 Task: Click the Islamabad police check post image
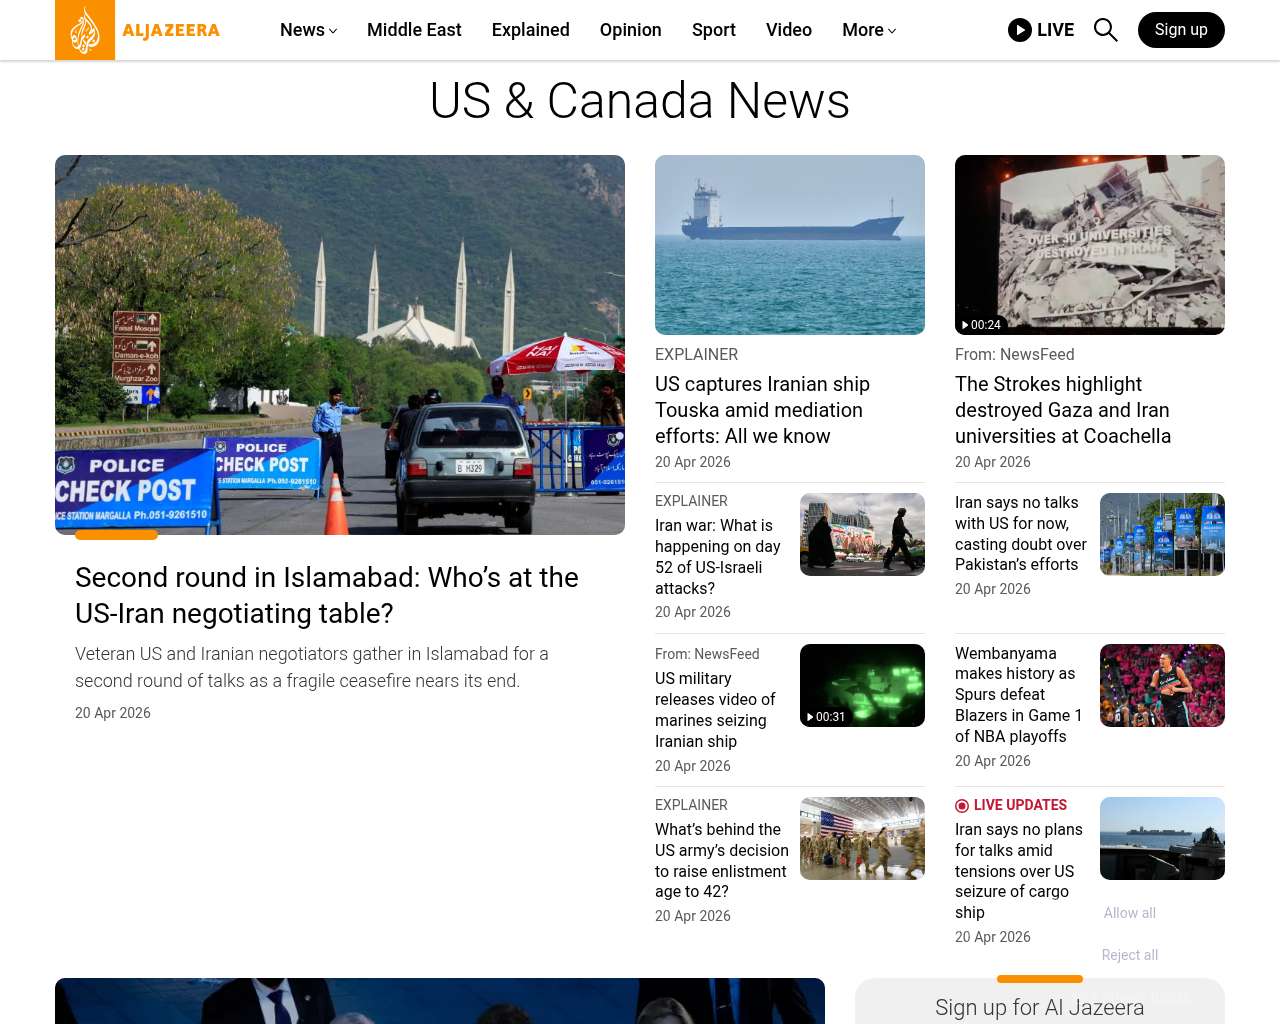point(340,345)
